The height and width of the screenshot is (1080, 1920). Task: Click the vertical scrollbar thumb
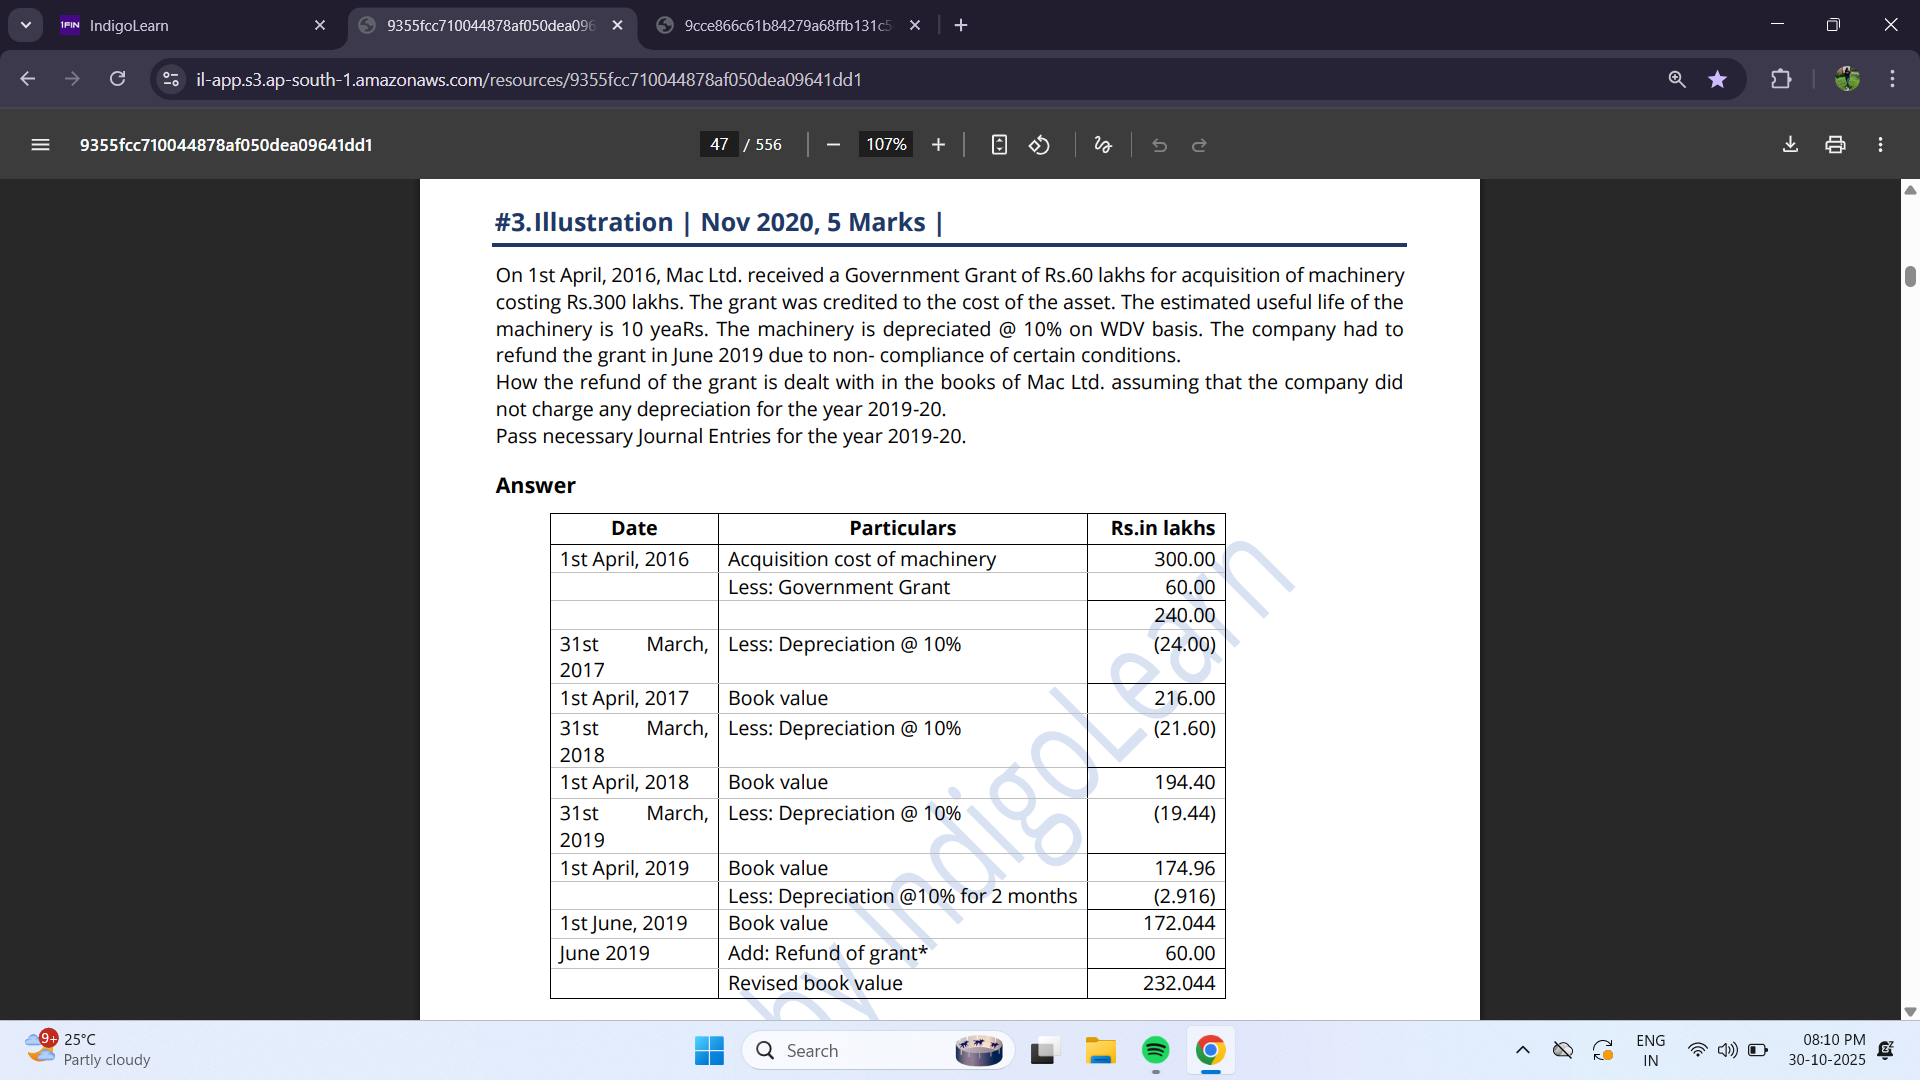click(1910, 276)
